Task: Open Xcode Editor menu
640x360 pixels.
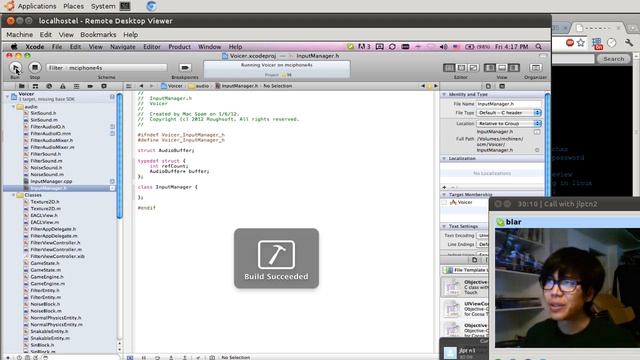Action: (152, 47)
